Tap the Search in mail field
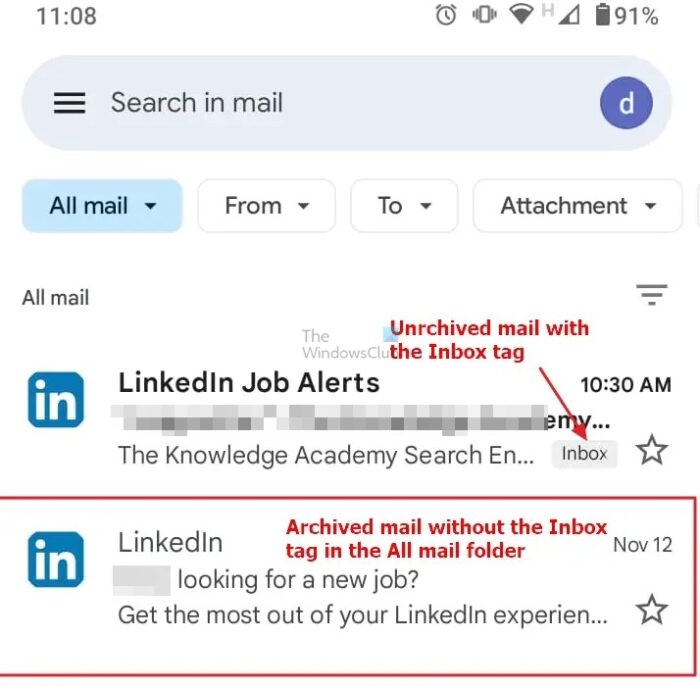Screen dimensions: 700x686 coord(300,103)
